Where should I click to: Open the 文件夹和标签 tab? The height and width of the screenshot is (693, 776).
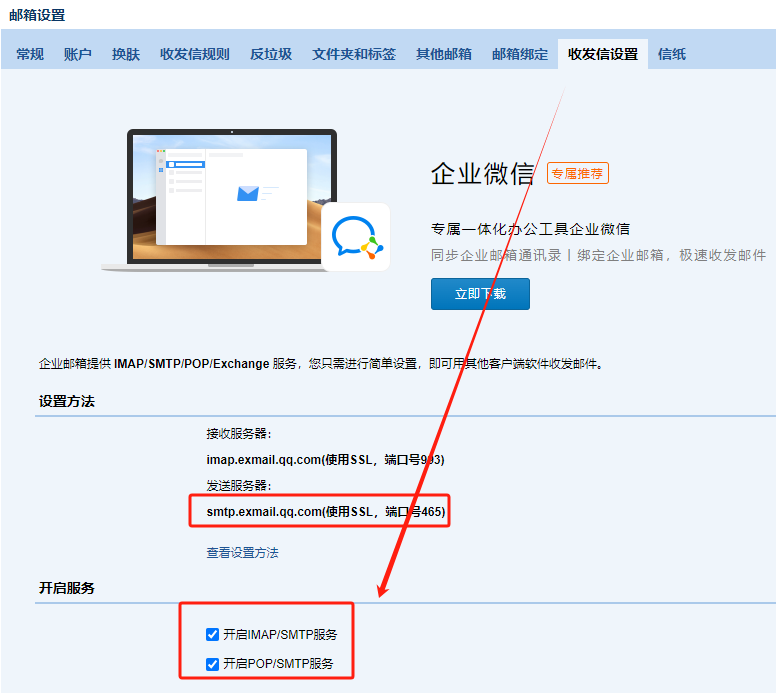coord(354,54)
